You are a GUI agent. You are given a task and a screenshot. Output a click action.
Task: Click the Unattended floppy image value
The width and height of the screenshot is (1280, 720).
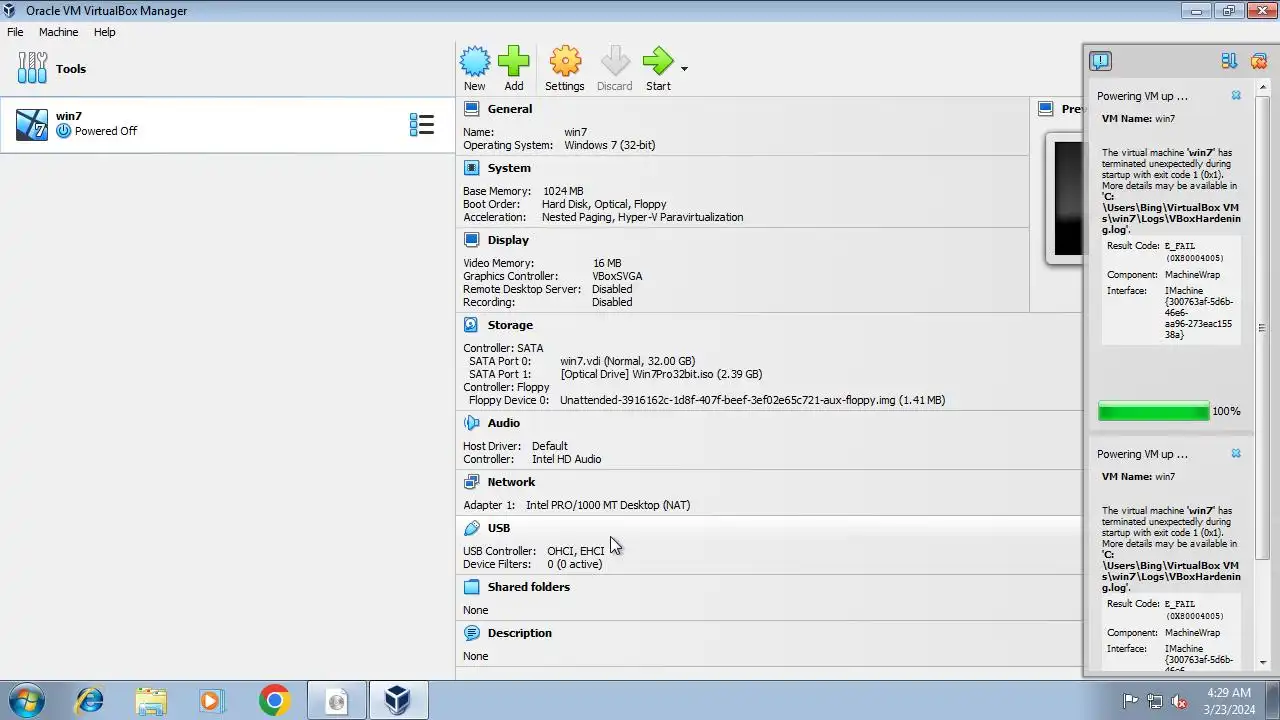(752, 400)
